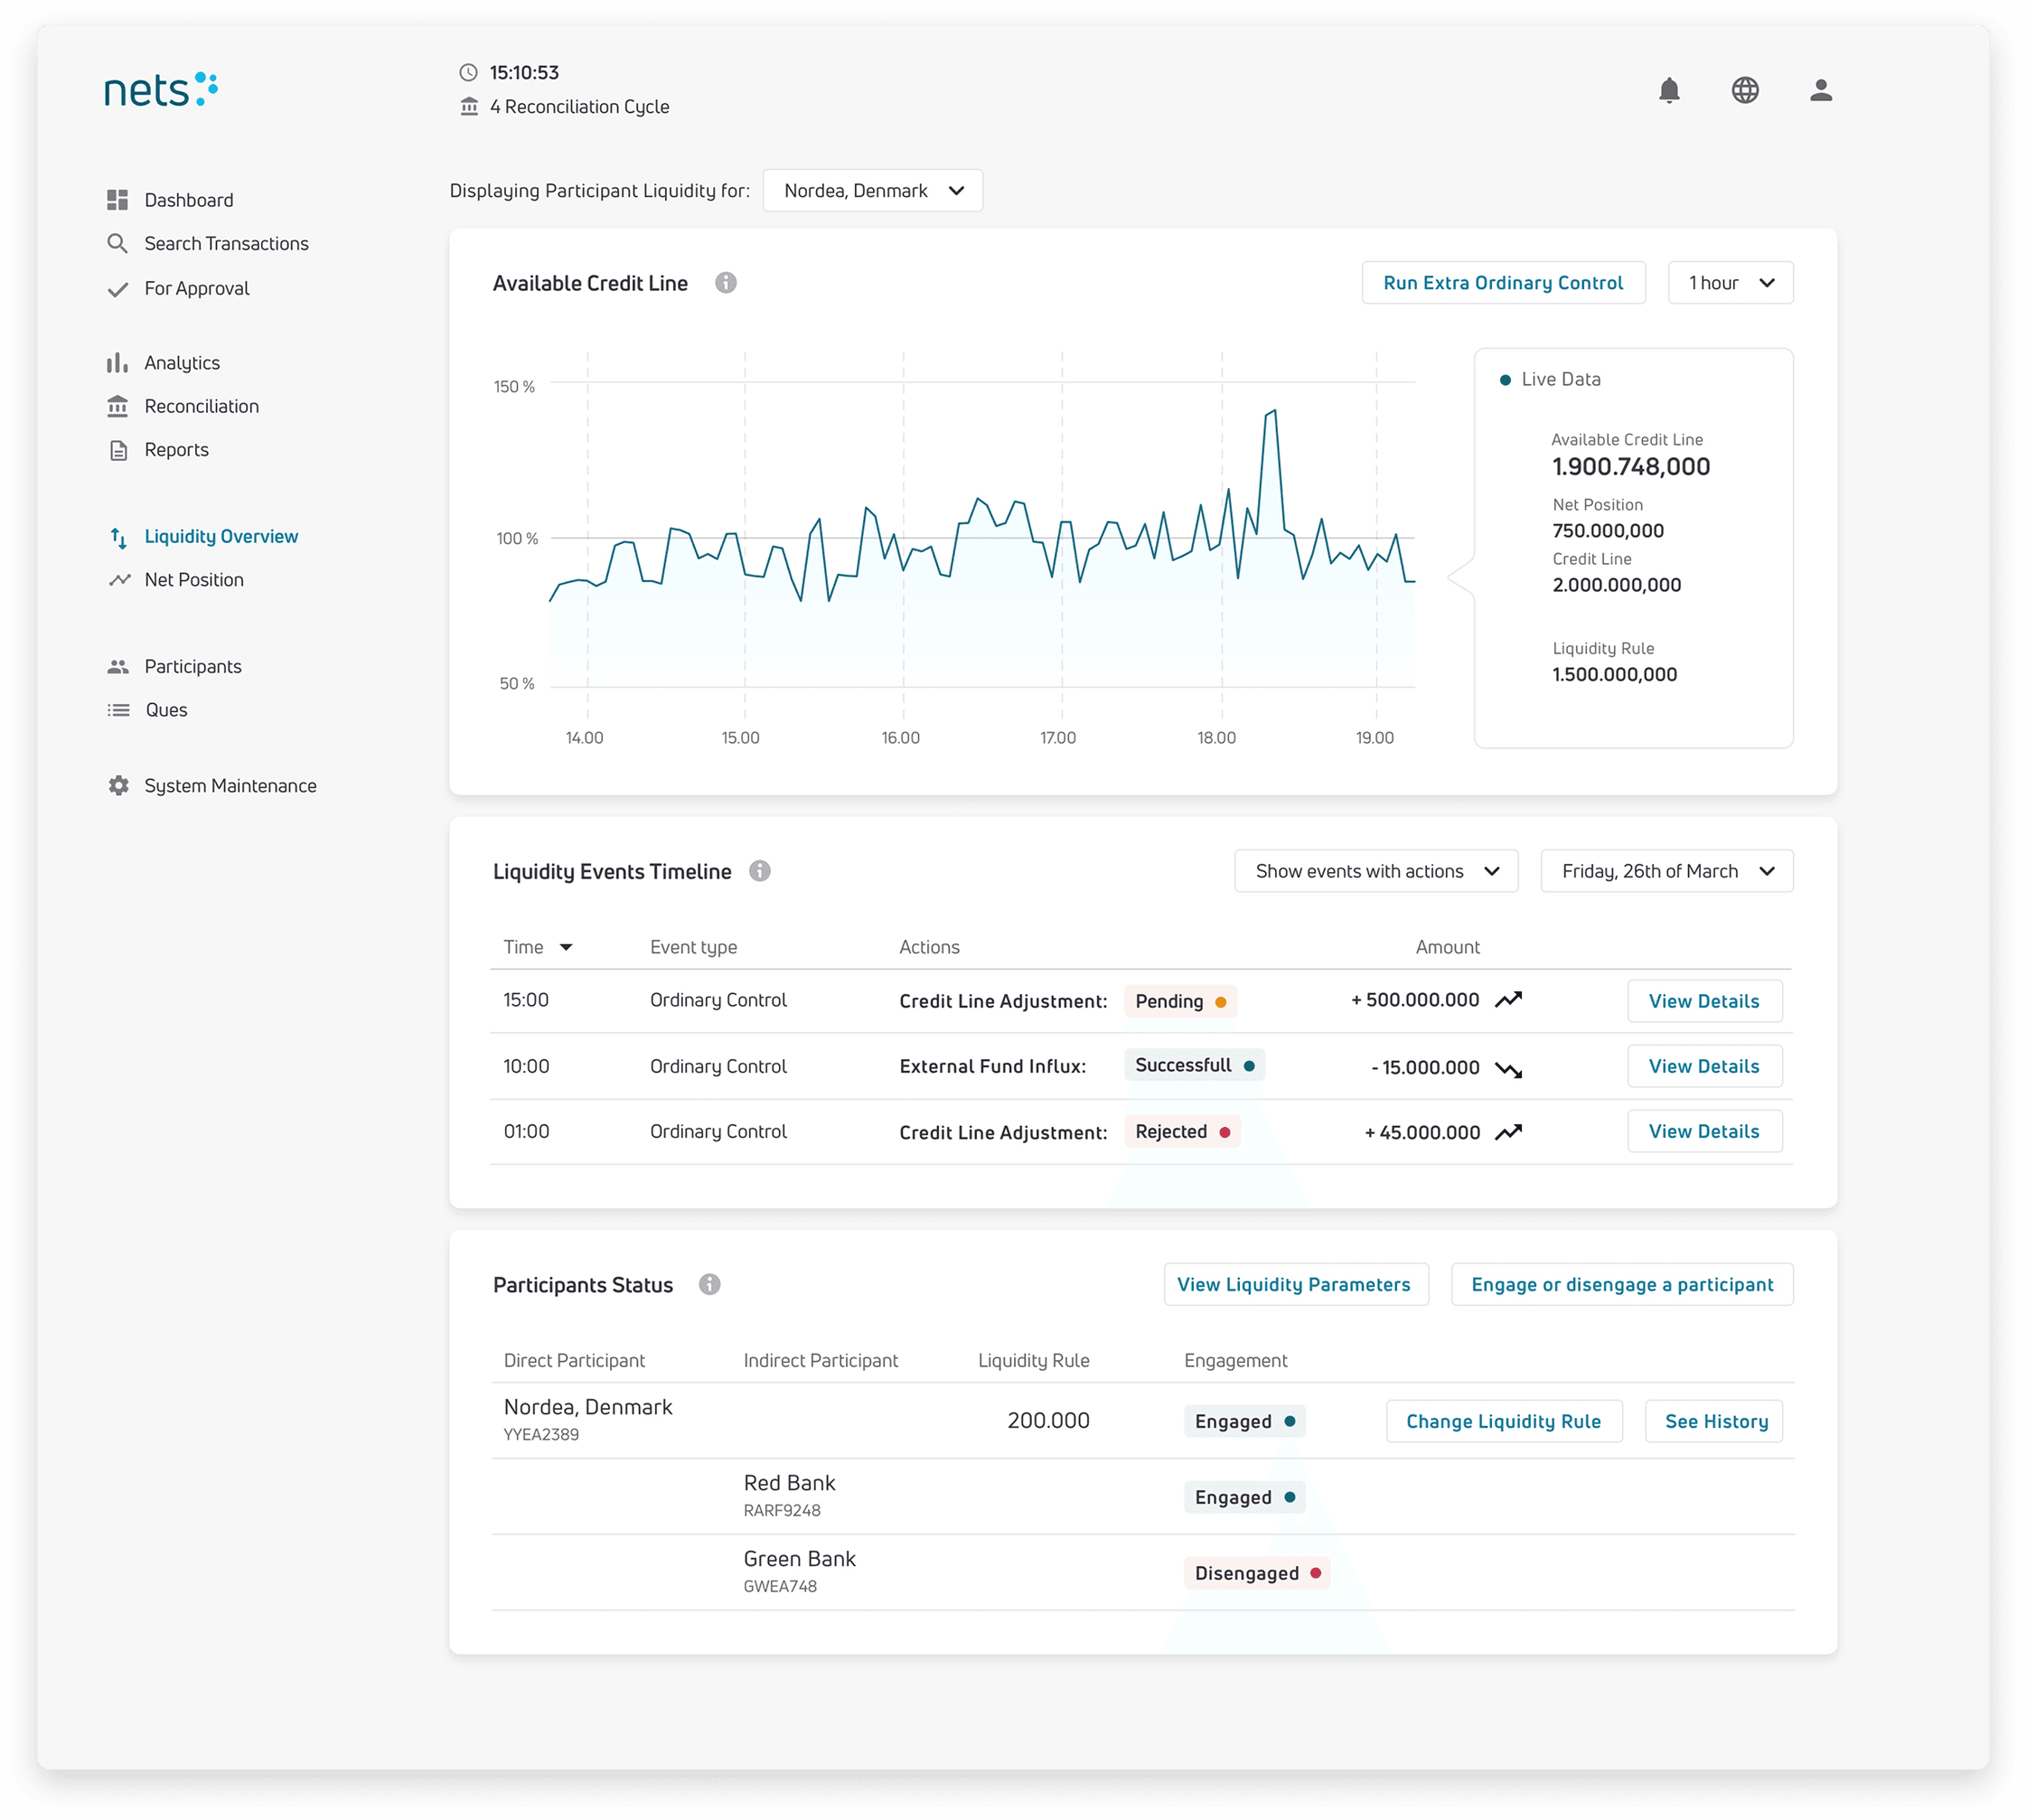Viewport: 2027px width, 1820px height.
Task: Click the Liquidity Overview arrows icon
Action: pos(118,537)
